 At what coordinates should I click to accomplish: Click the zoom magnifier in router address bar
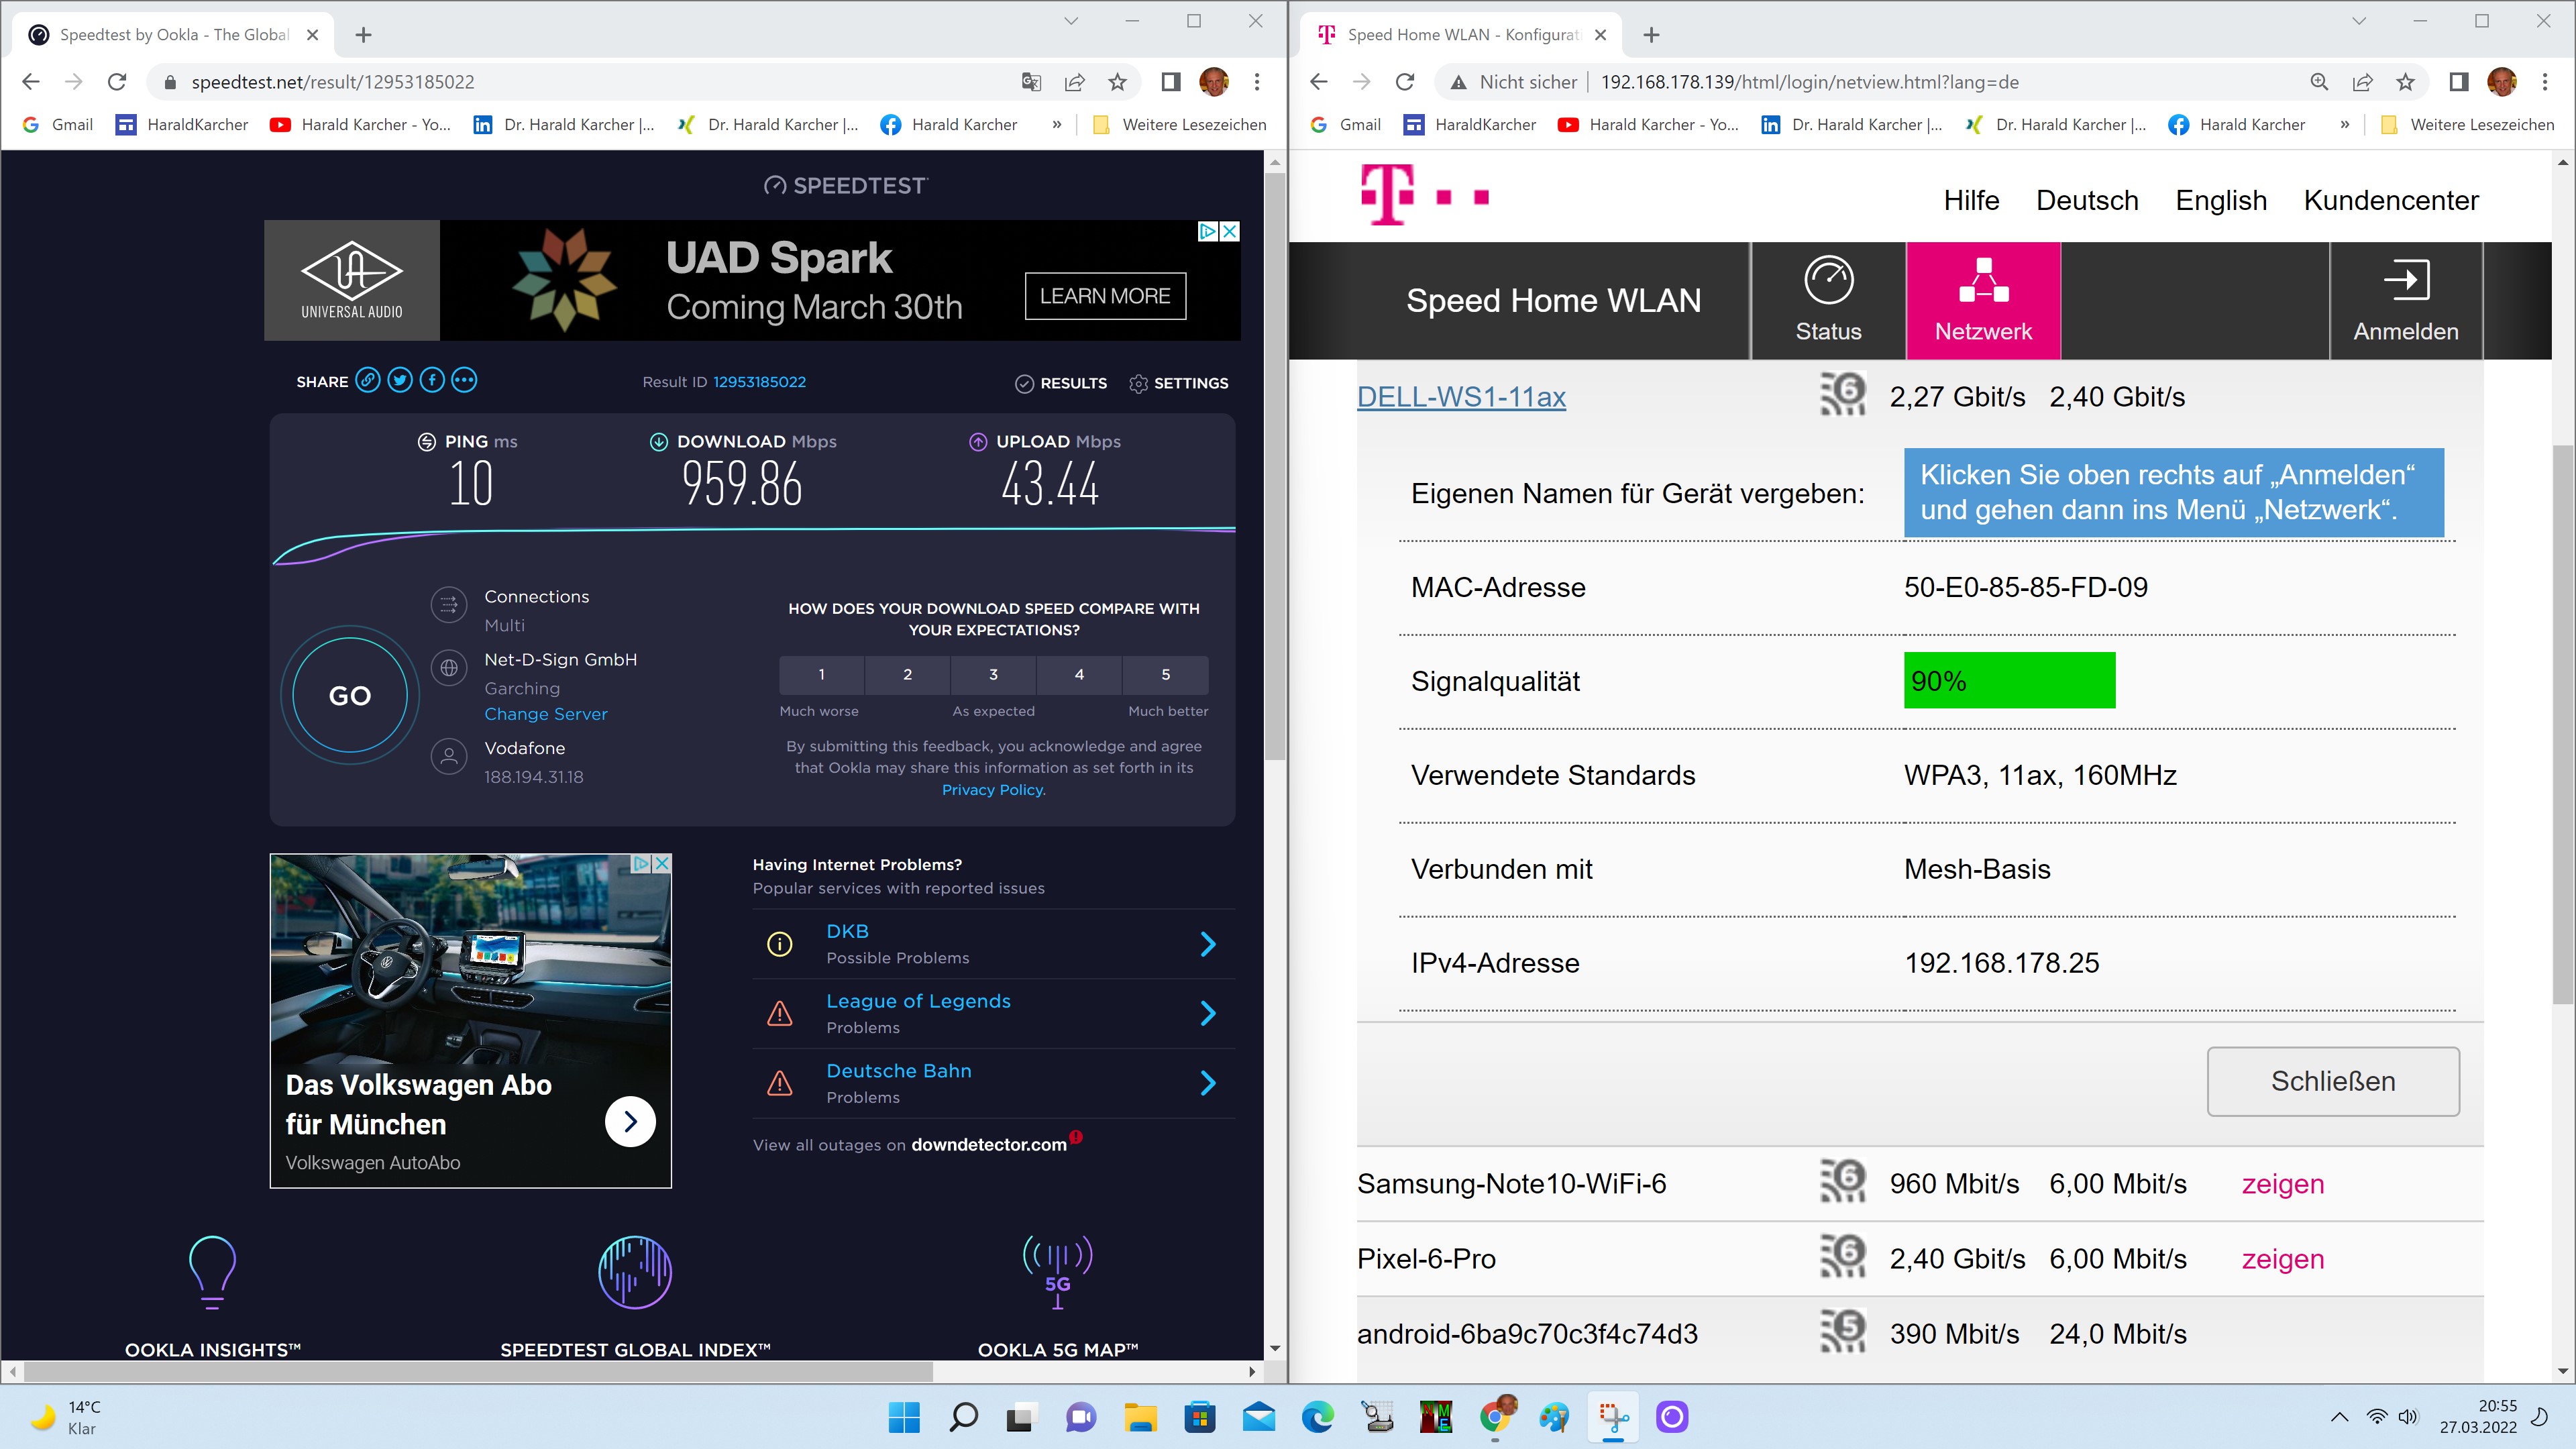coord(2319,82)
